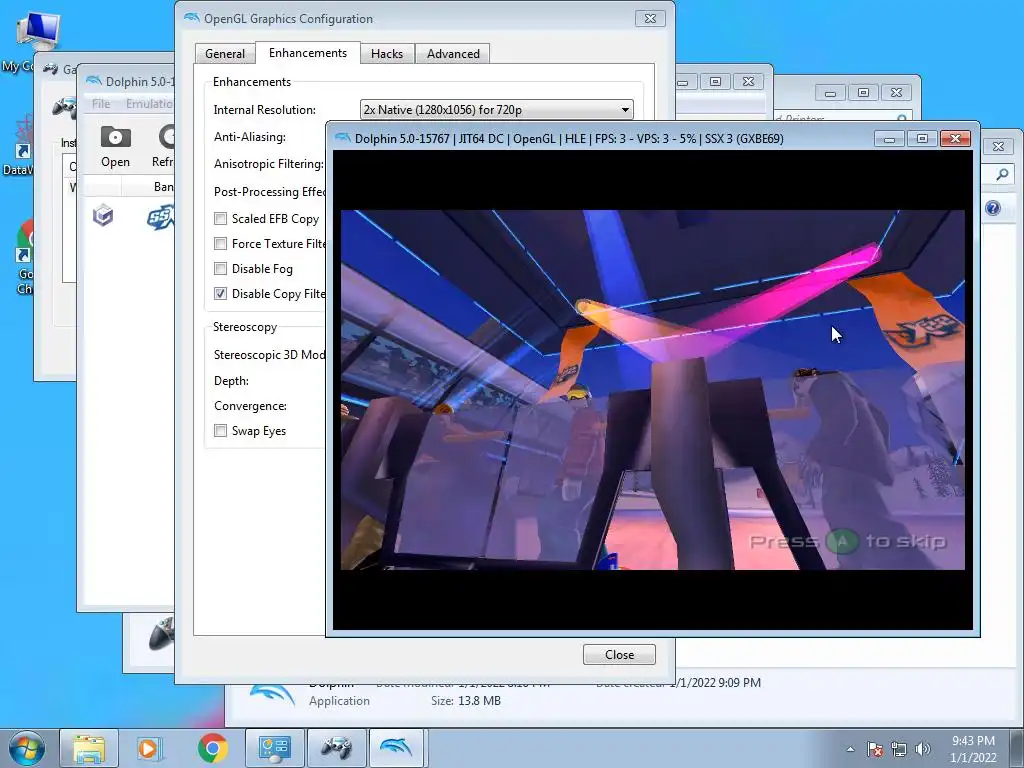The width and height of the screenshot is (1024, 768).
Task: Maximize the SSX 3 game window
Action: point(922,138)
